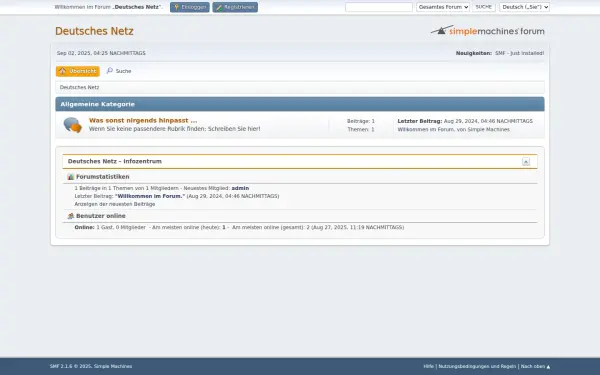Click the date 'Sep 02, 2025, 04:25 NACHMITTAGS'
The image size is (600, 375).
pyautogui.click(x=101, y=53)
